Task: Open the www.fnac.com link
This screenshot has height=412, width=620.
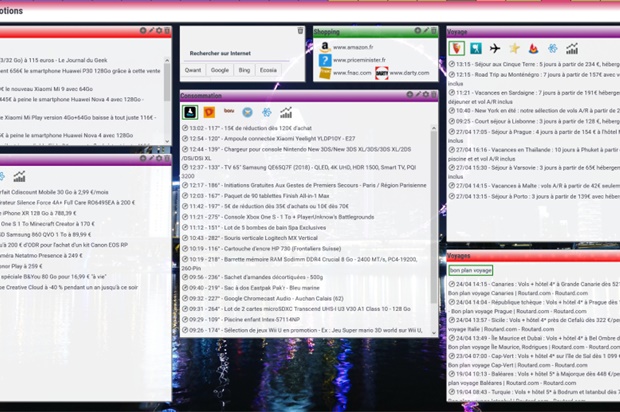Action: tap(352, 73)
